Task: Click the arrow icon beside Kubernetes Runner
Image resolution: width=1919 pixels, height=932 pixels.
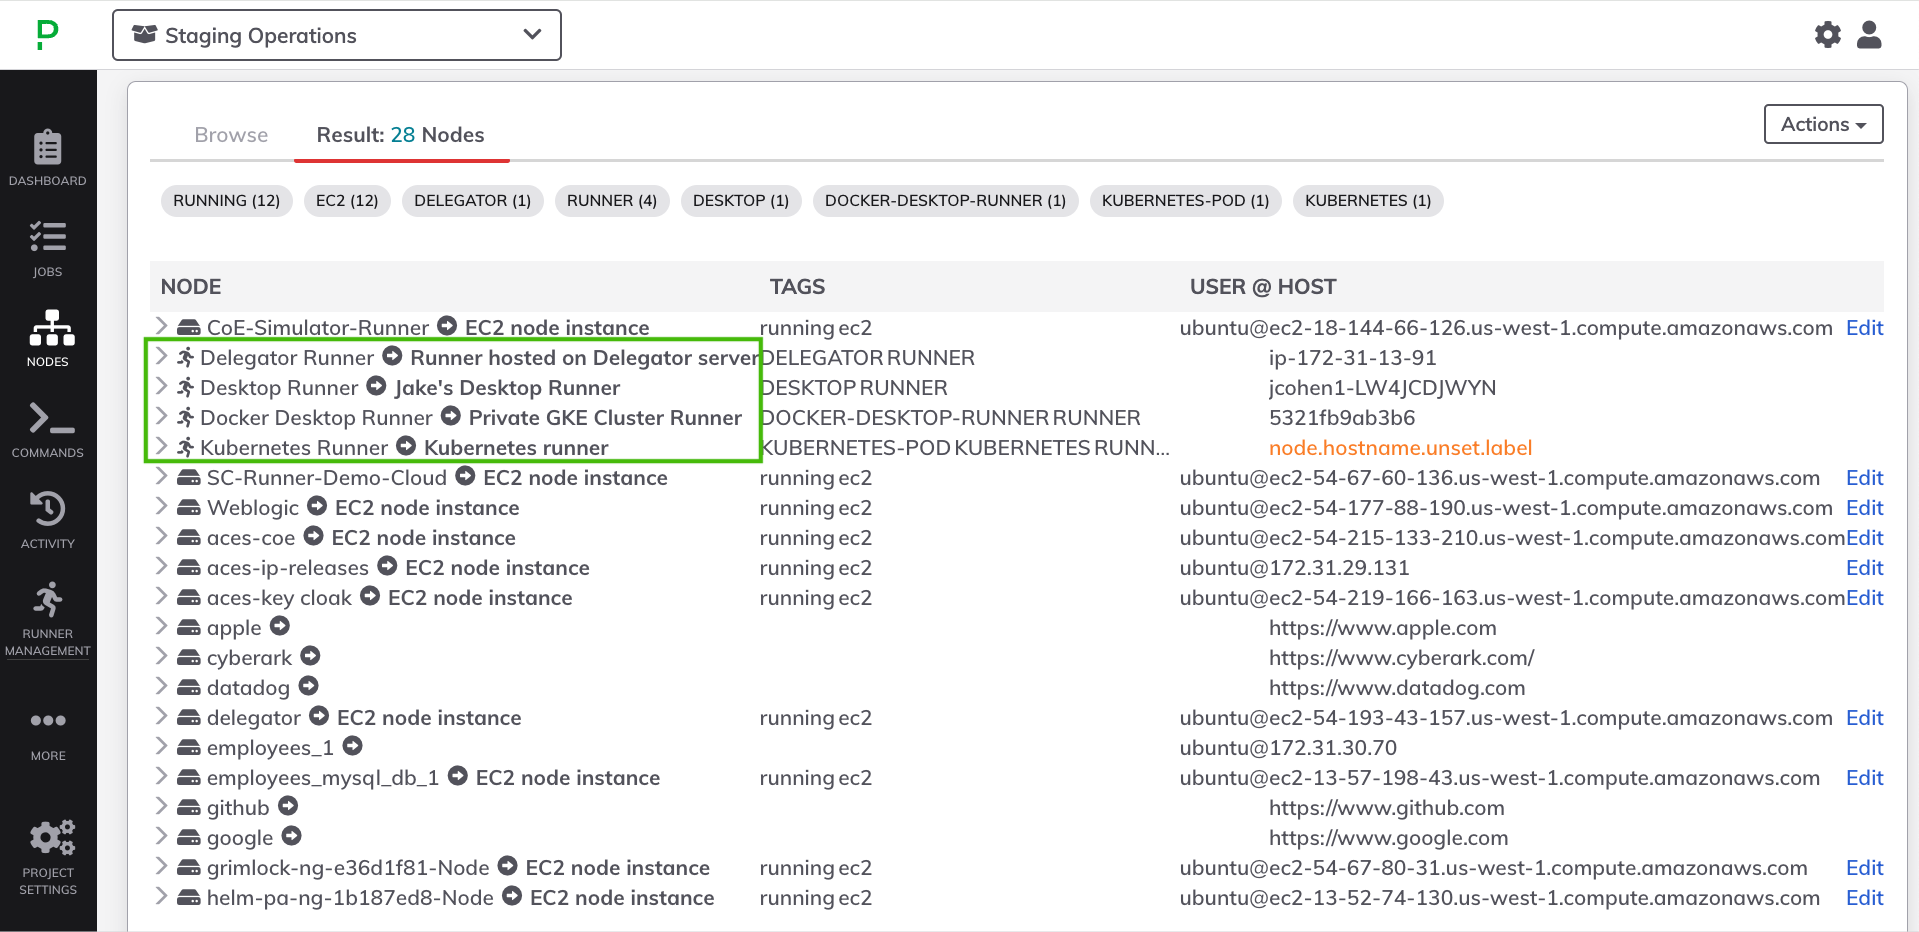Action: (406, 446)
